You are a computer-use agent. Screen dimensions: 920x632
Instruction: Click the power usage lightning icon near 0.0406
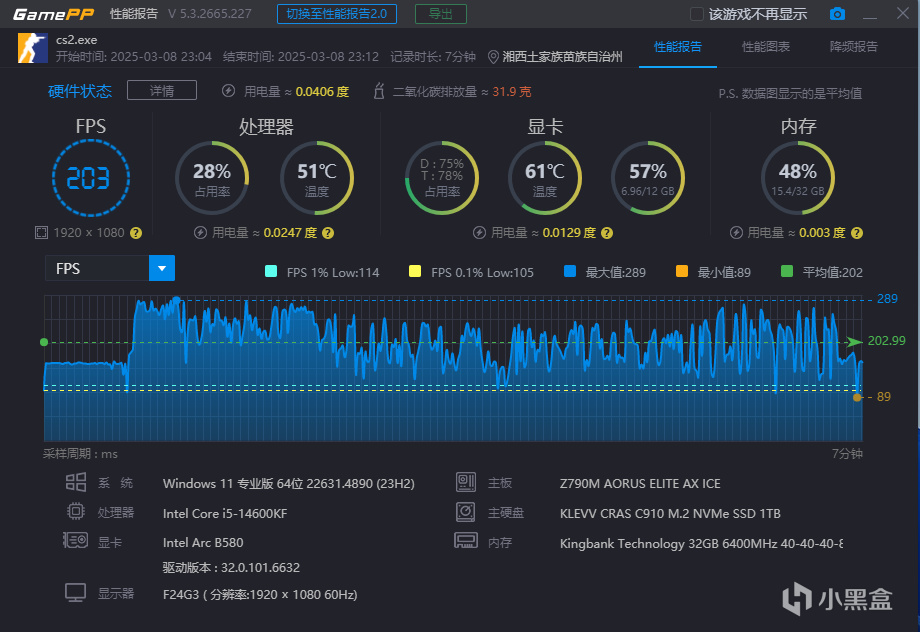click(x=228, y=91)
